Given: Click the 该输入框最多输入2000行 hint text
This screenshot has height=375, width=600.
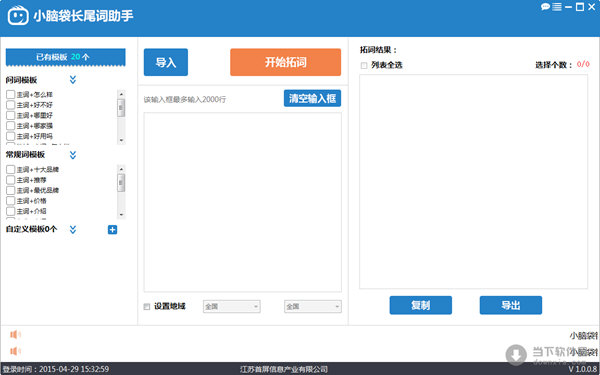Looking at the screenshot, I should tap(185, 100).
